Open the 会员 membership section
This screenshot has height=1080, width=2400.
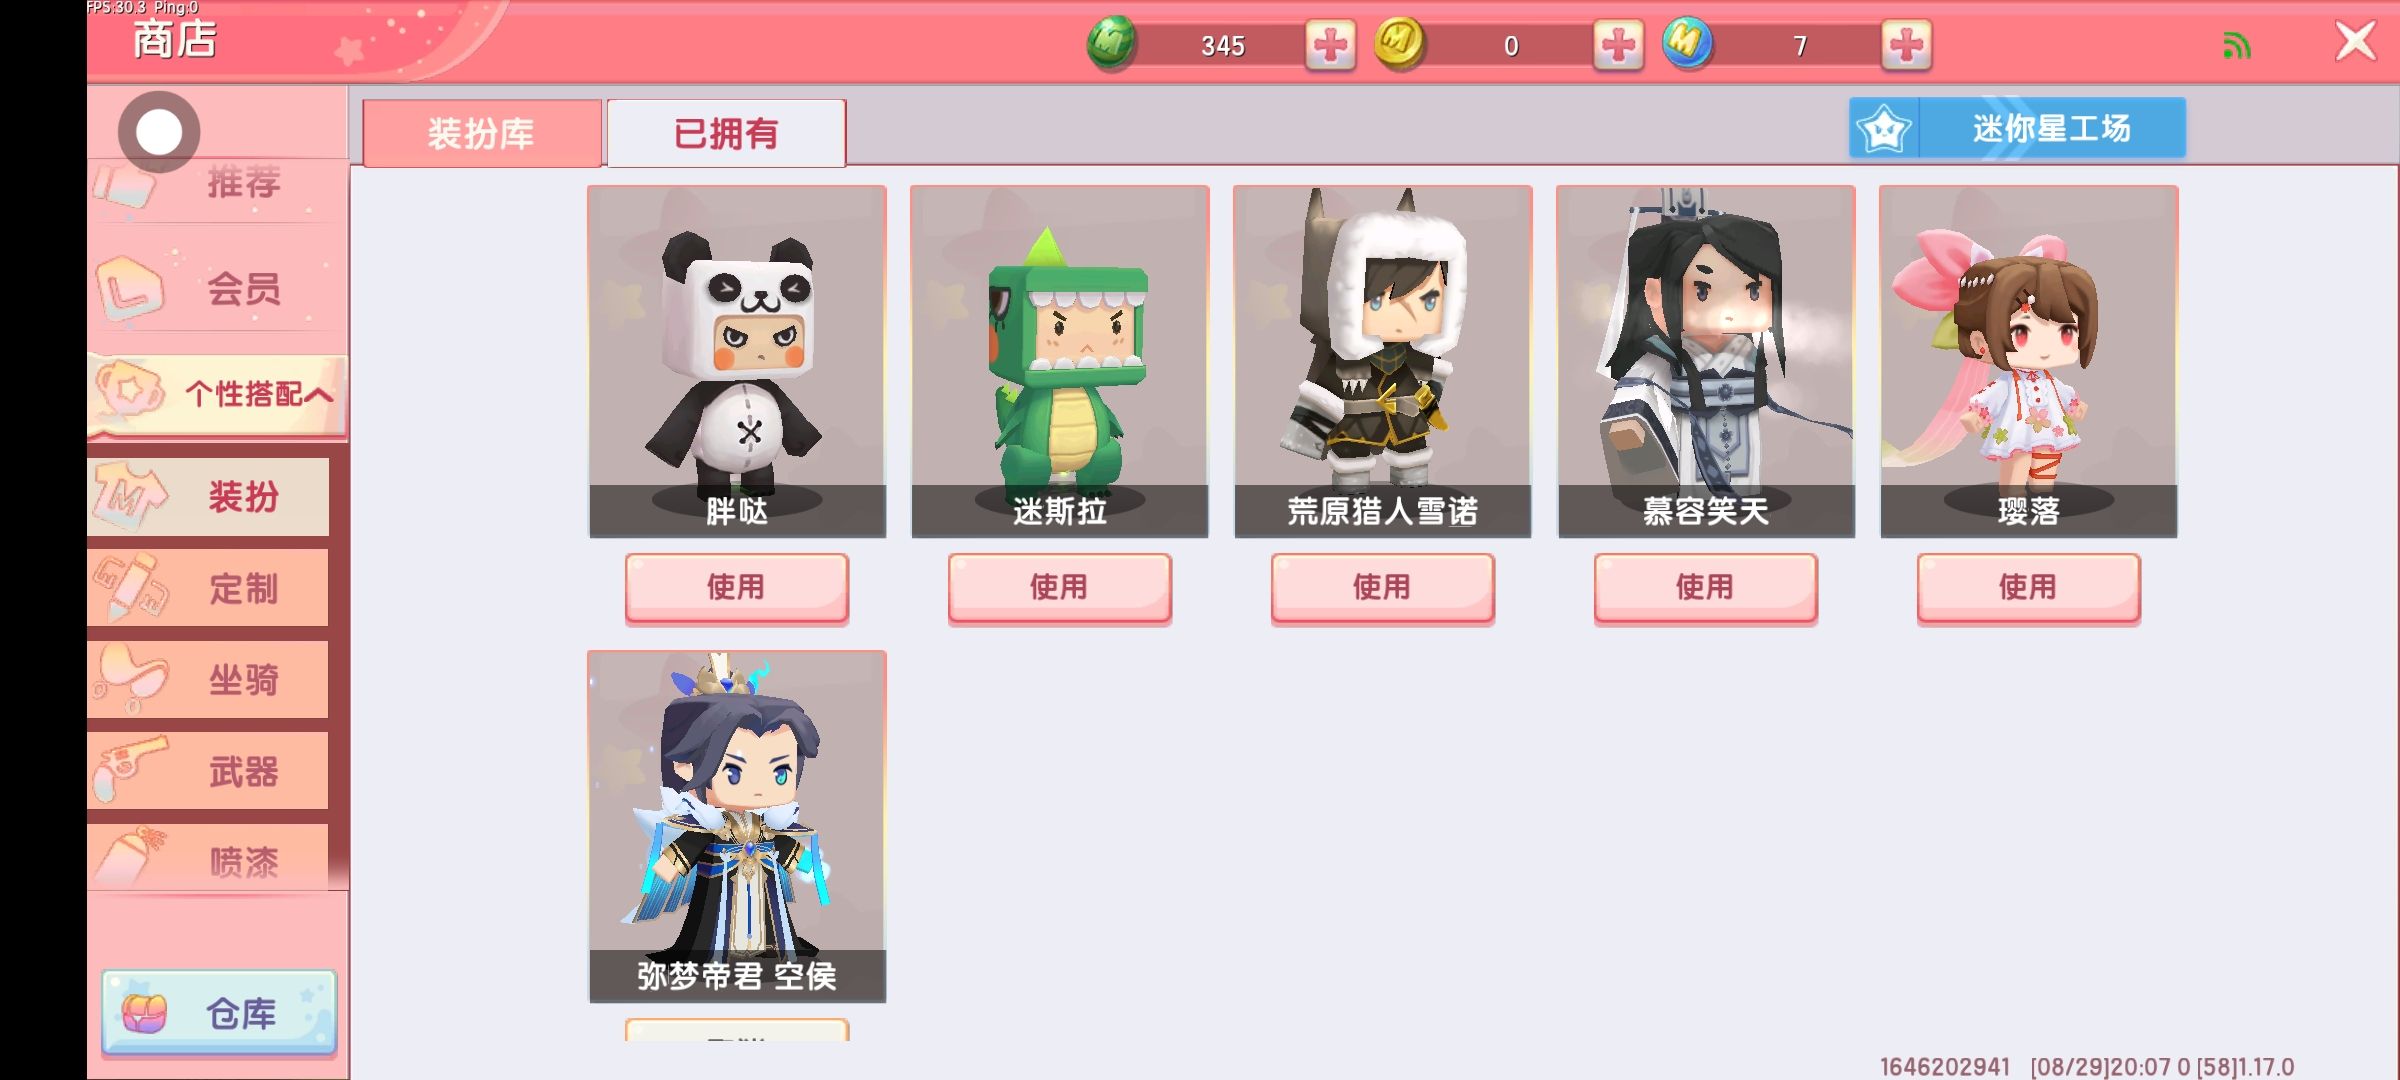tap(217, 289)
